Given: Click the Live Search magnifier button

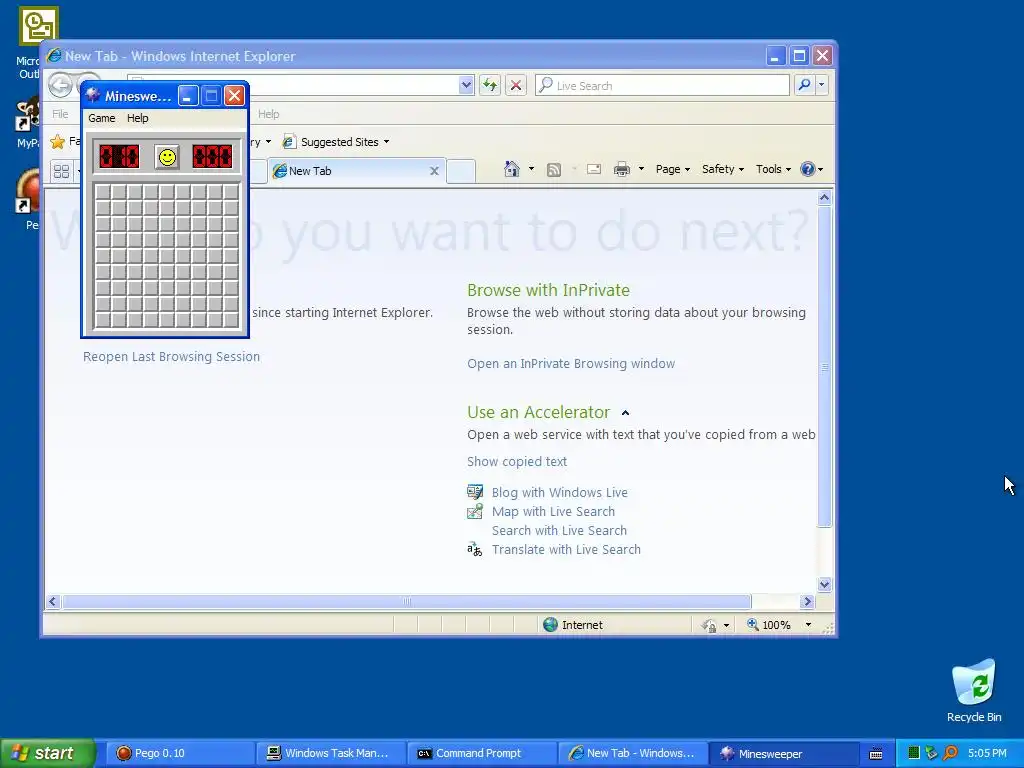Looking at the screenshot, I should [805, 84].
